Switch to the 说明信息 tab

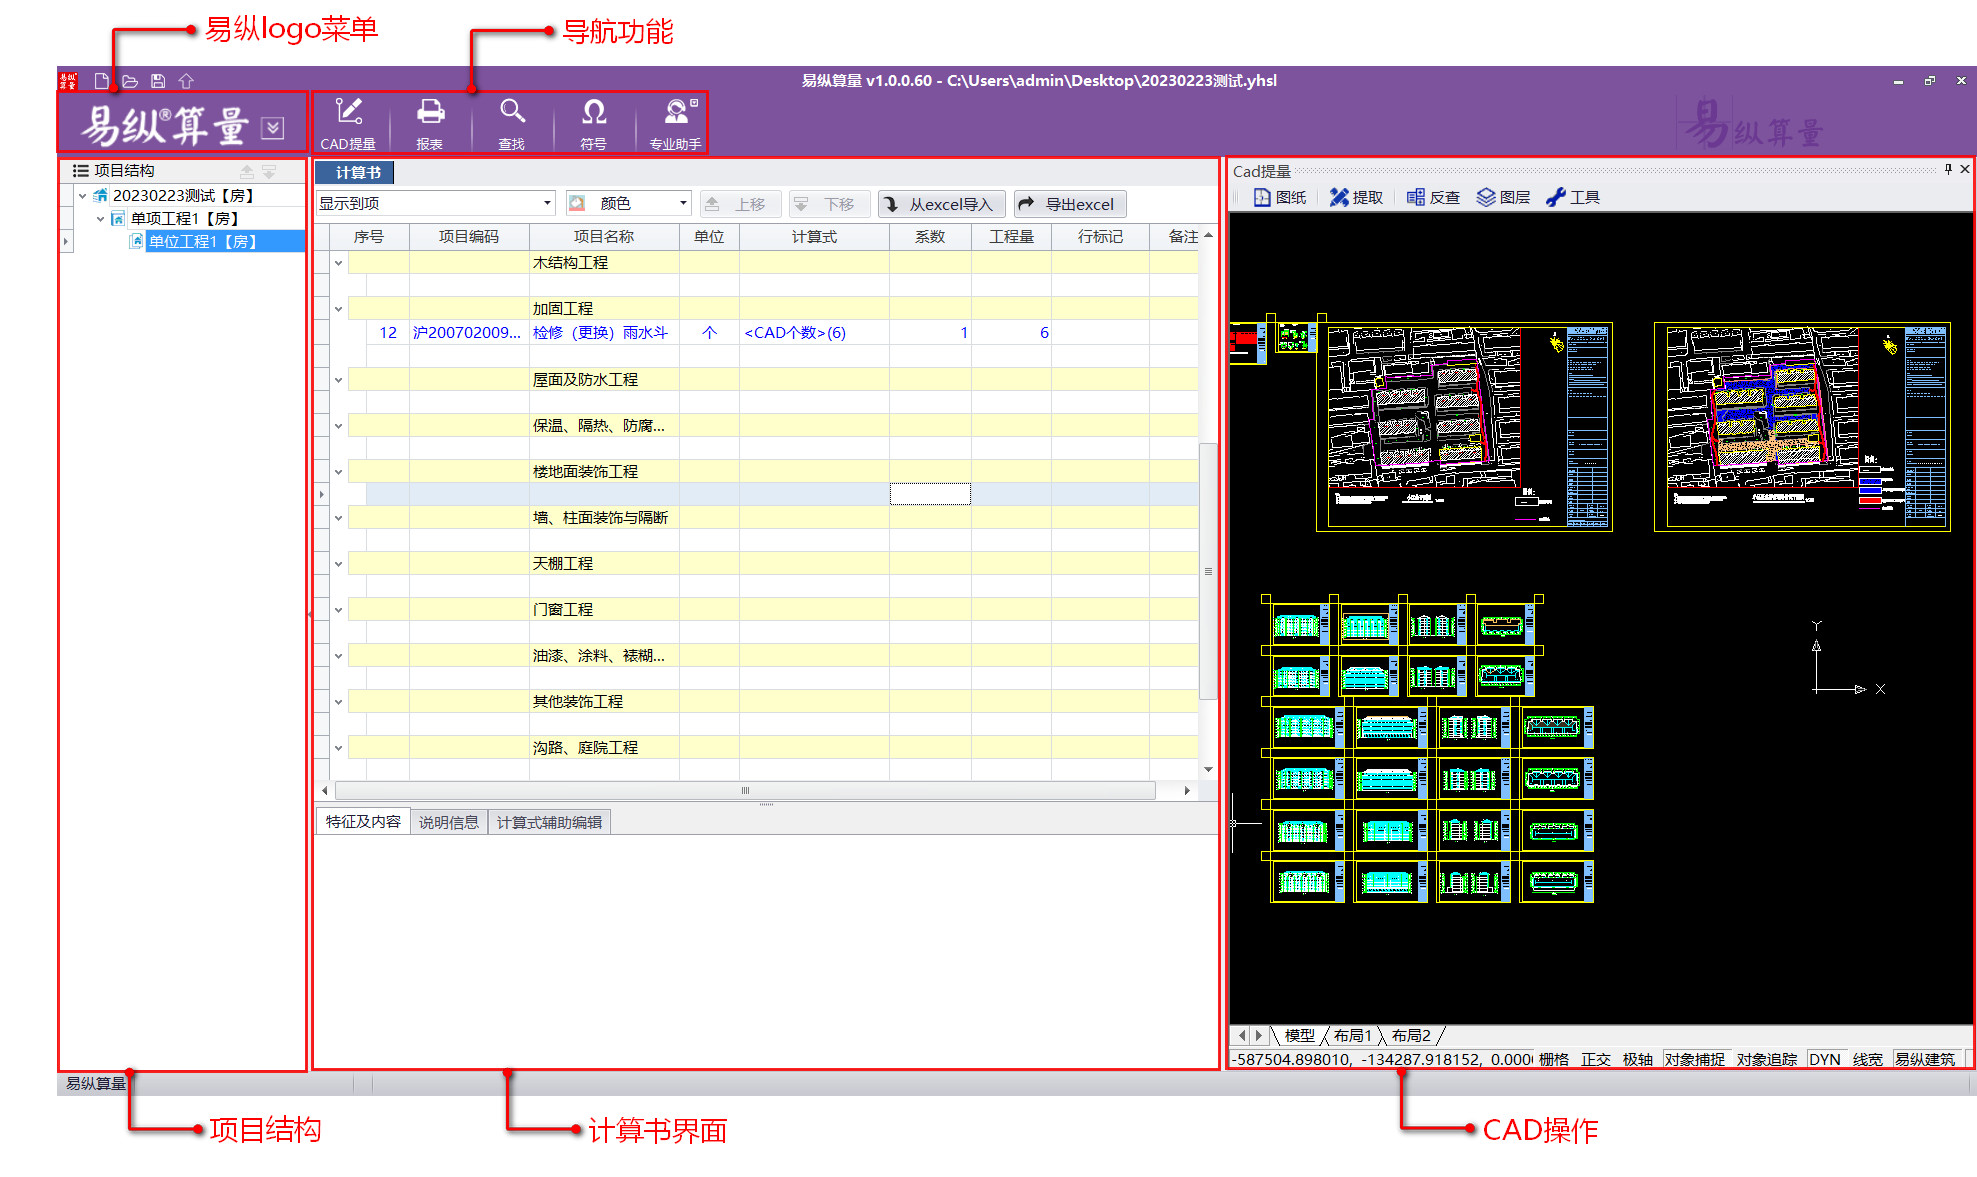448,822
